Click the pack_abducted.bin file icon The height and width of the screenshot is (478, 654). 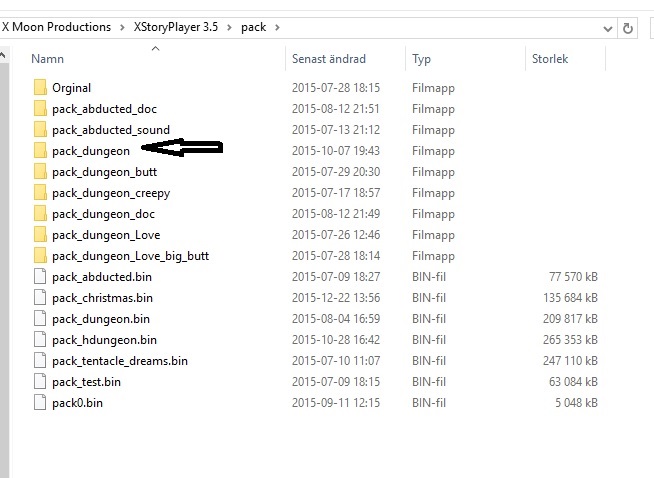(x=40, y=277)
